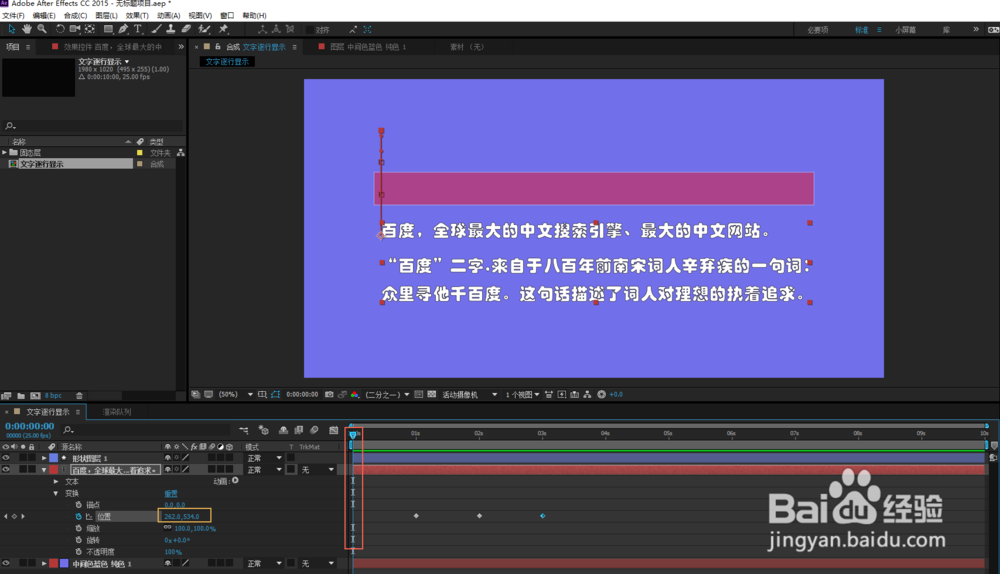This screenshot has width=1000, height=574.
Task: Expand the 中间色蓝色 纯色 1 layer
Action: coord(44,563)
